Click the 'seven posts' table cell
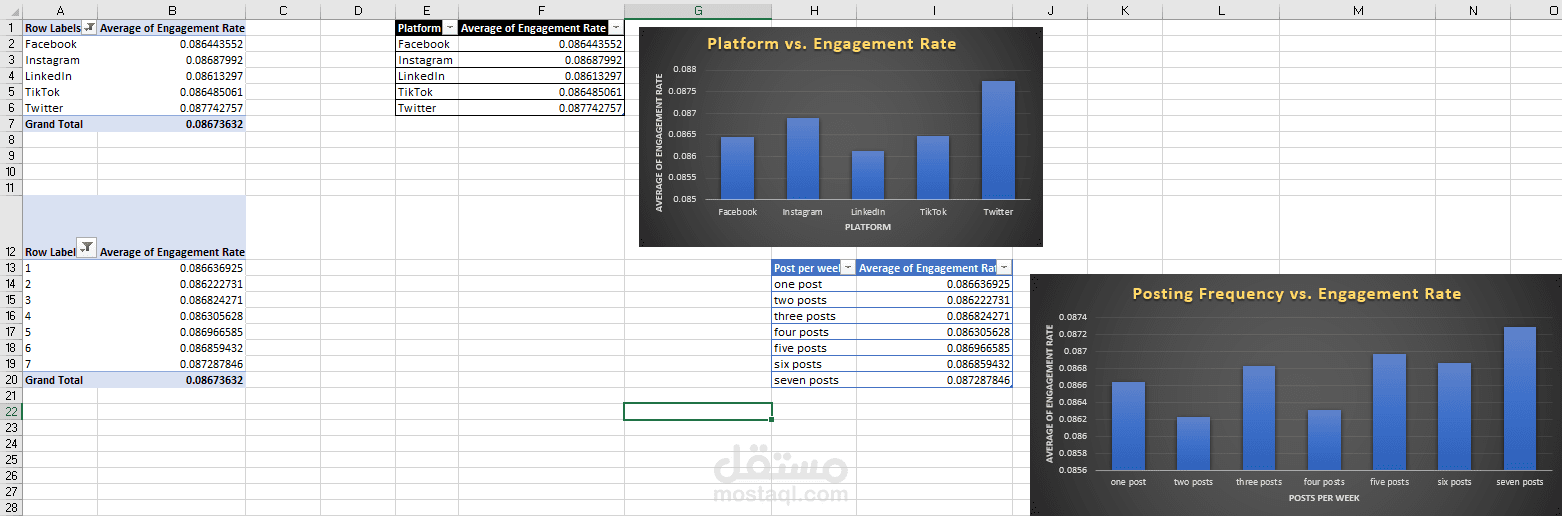This screenshot has width=1562, height=516. 814,380
